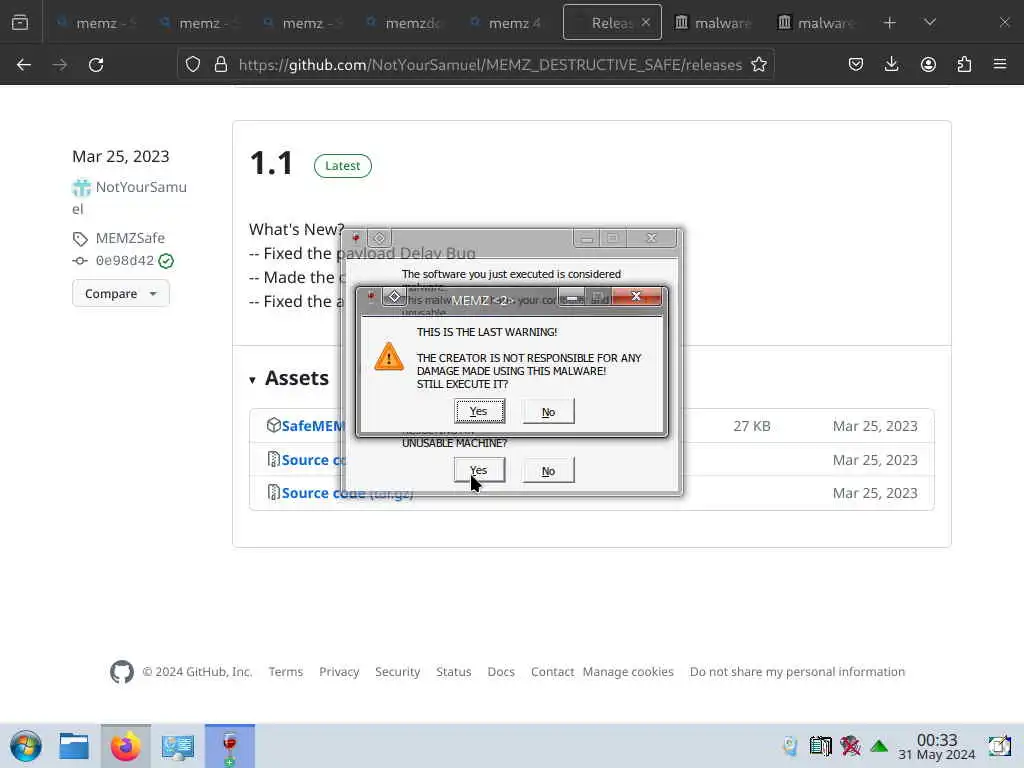Close the active Releases tab
Screen dimensions: 1024x768
coord(645,22)
